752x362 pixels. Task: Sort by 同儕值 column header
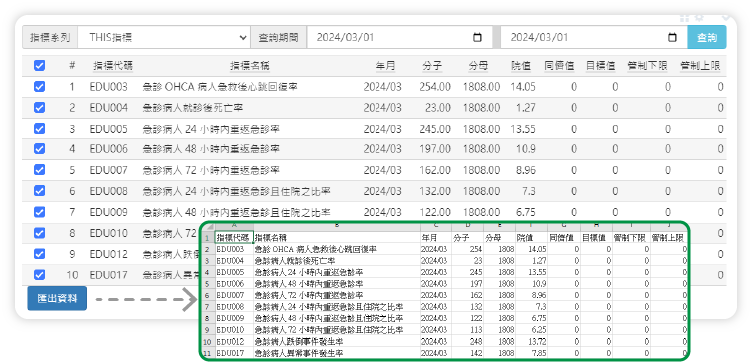[559, 66]
